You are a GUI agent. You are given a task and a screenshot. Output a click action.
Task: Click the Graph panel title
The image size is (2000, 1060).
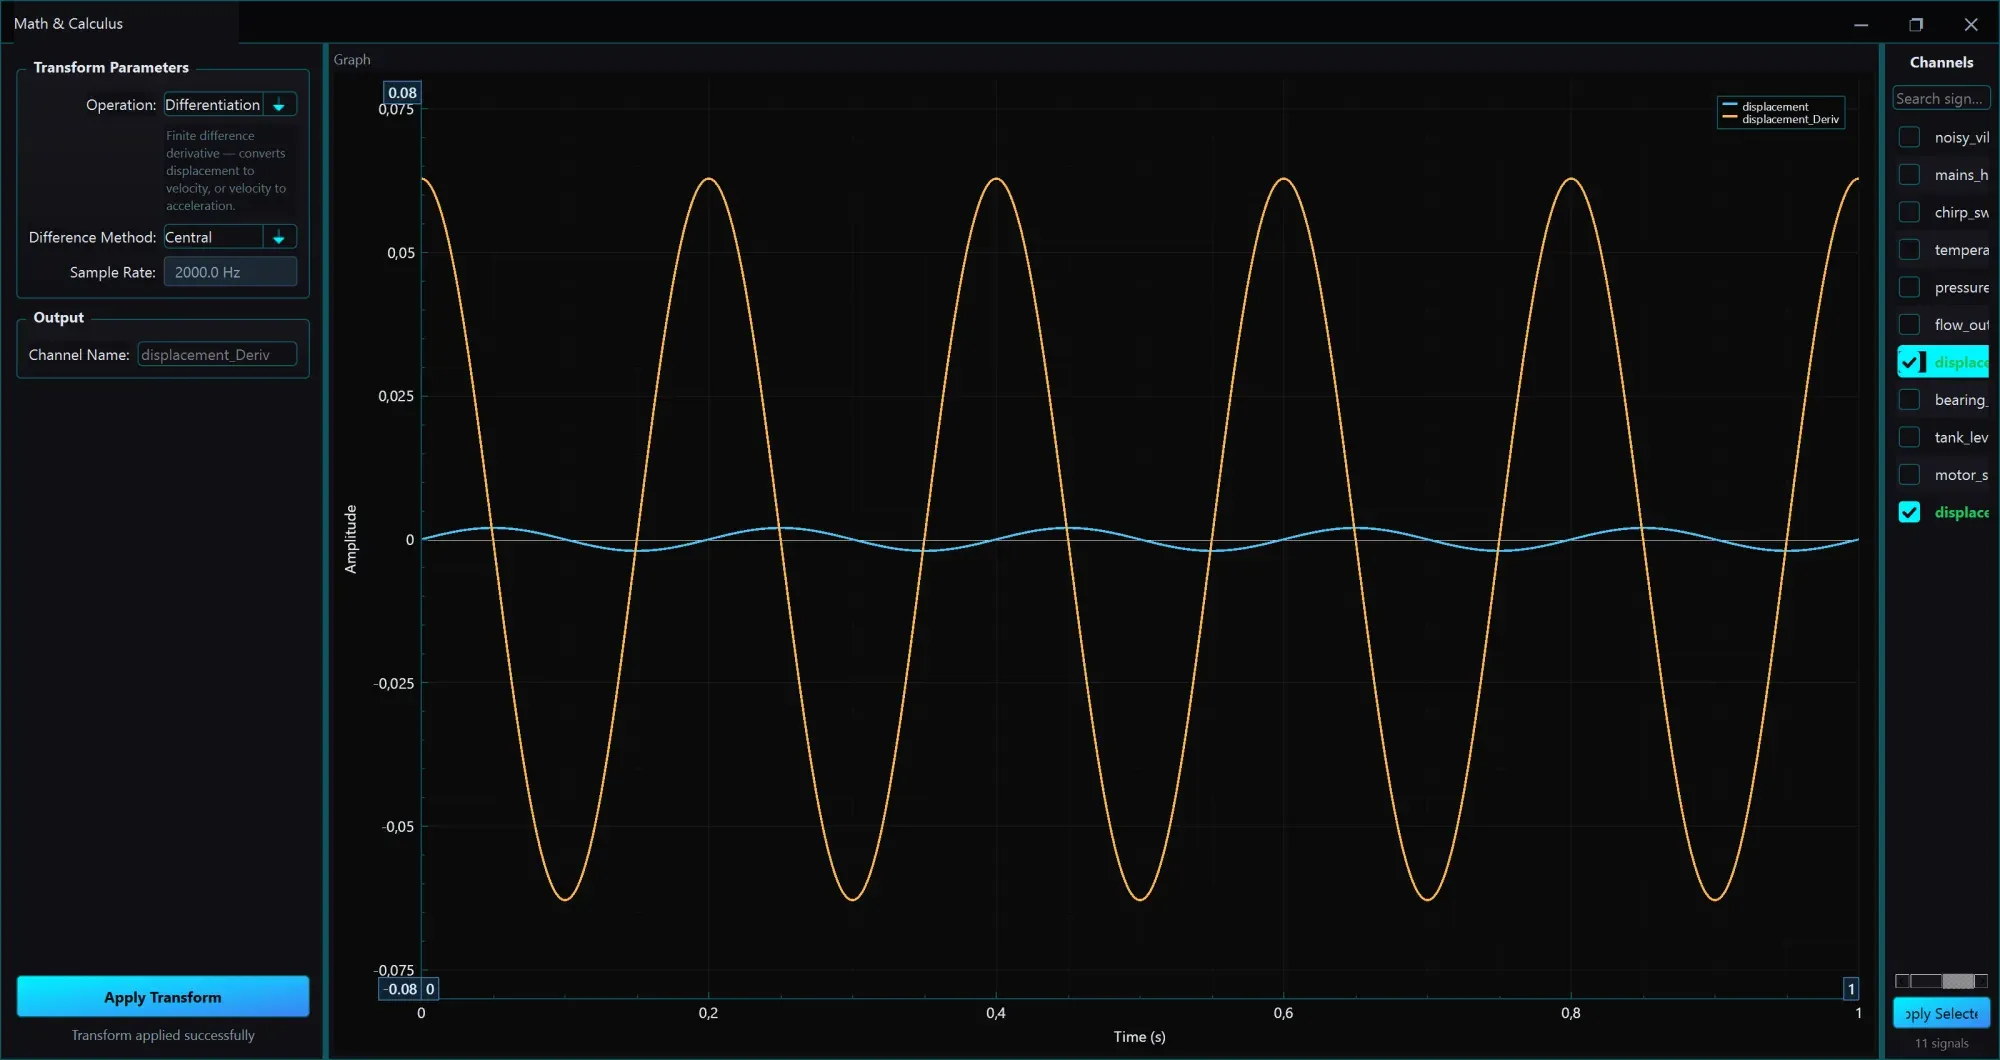352,60
